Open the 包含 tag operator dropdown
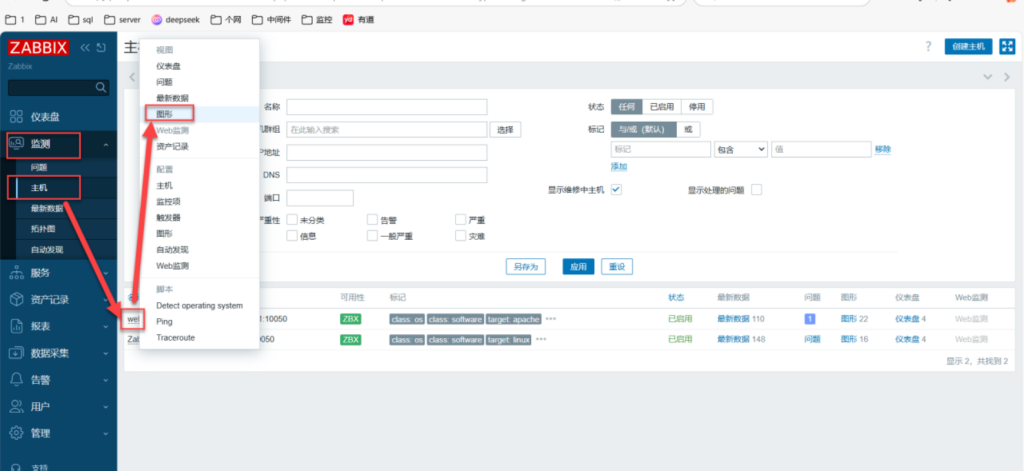Screen dimensions: 1024x471 pyautogui.click(x=740, y=149)
